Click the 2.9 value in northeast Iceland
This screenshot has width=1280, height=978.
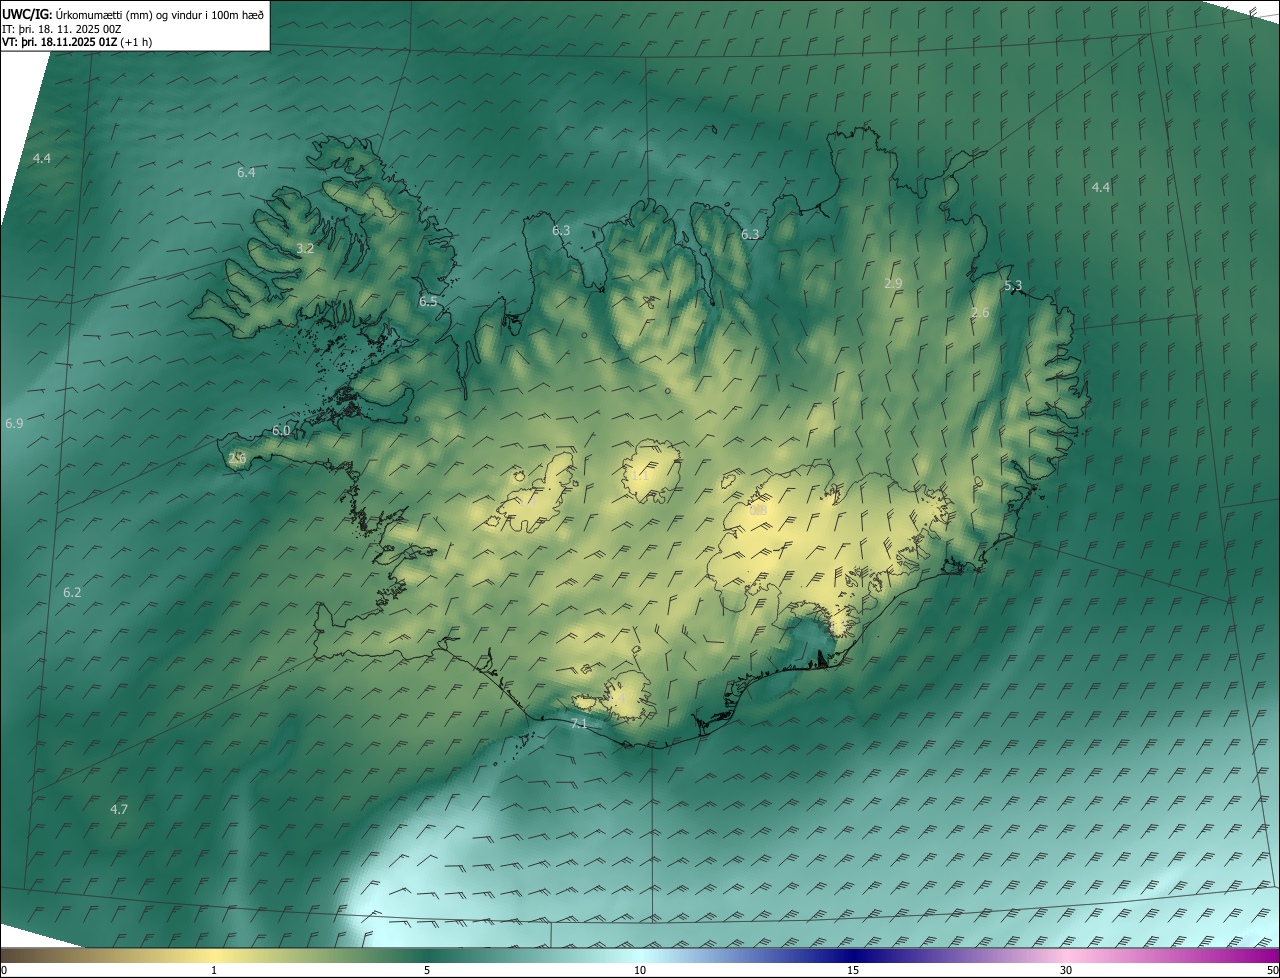(x=893, y=284)
